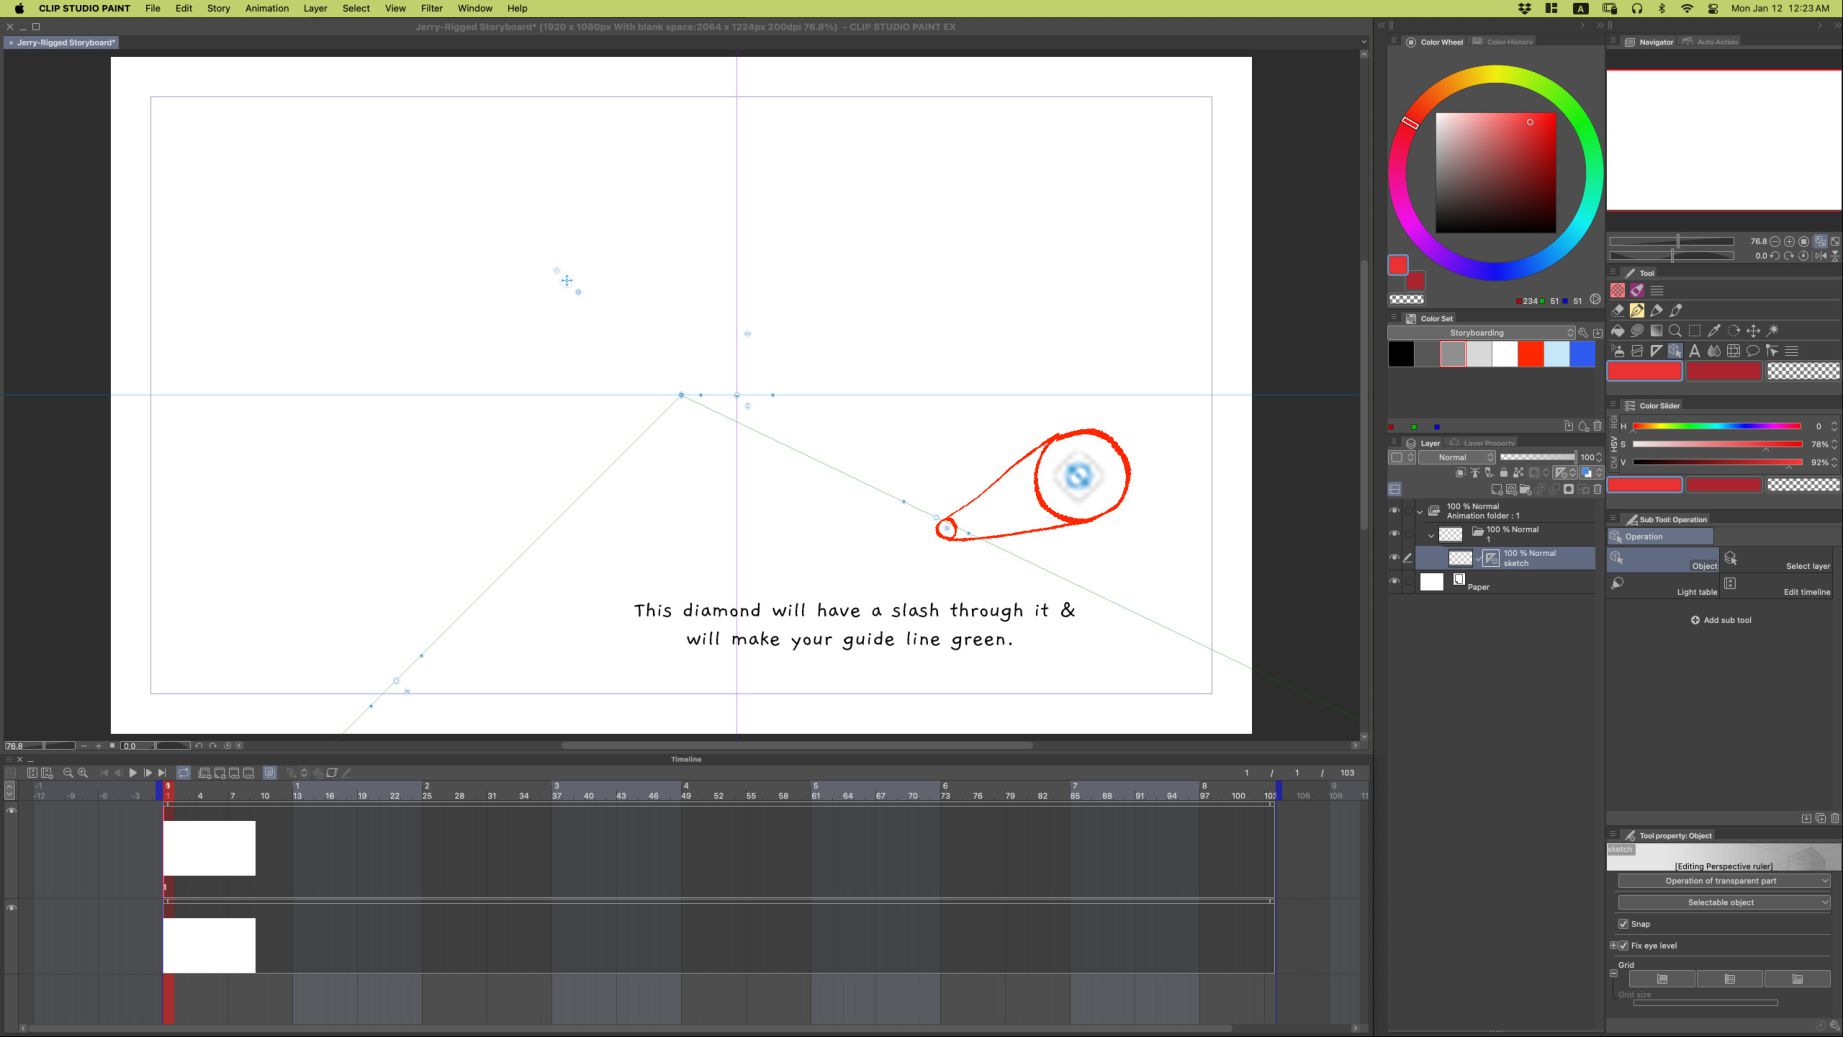This screenshot has height=1037, width=1843.
Task: Pick the blue swatch in Color Set
Action: coord(1582,354)
